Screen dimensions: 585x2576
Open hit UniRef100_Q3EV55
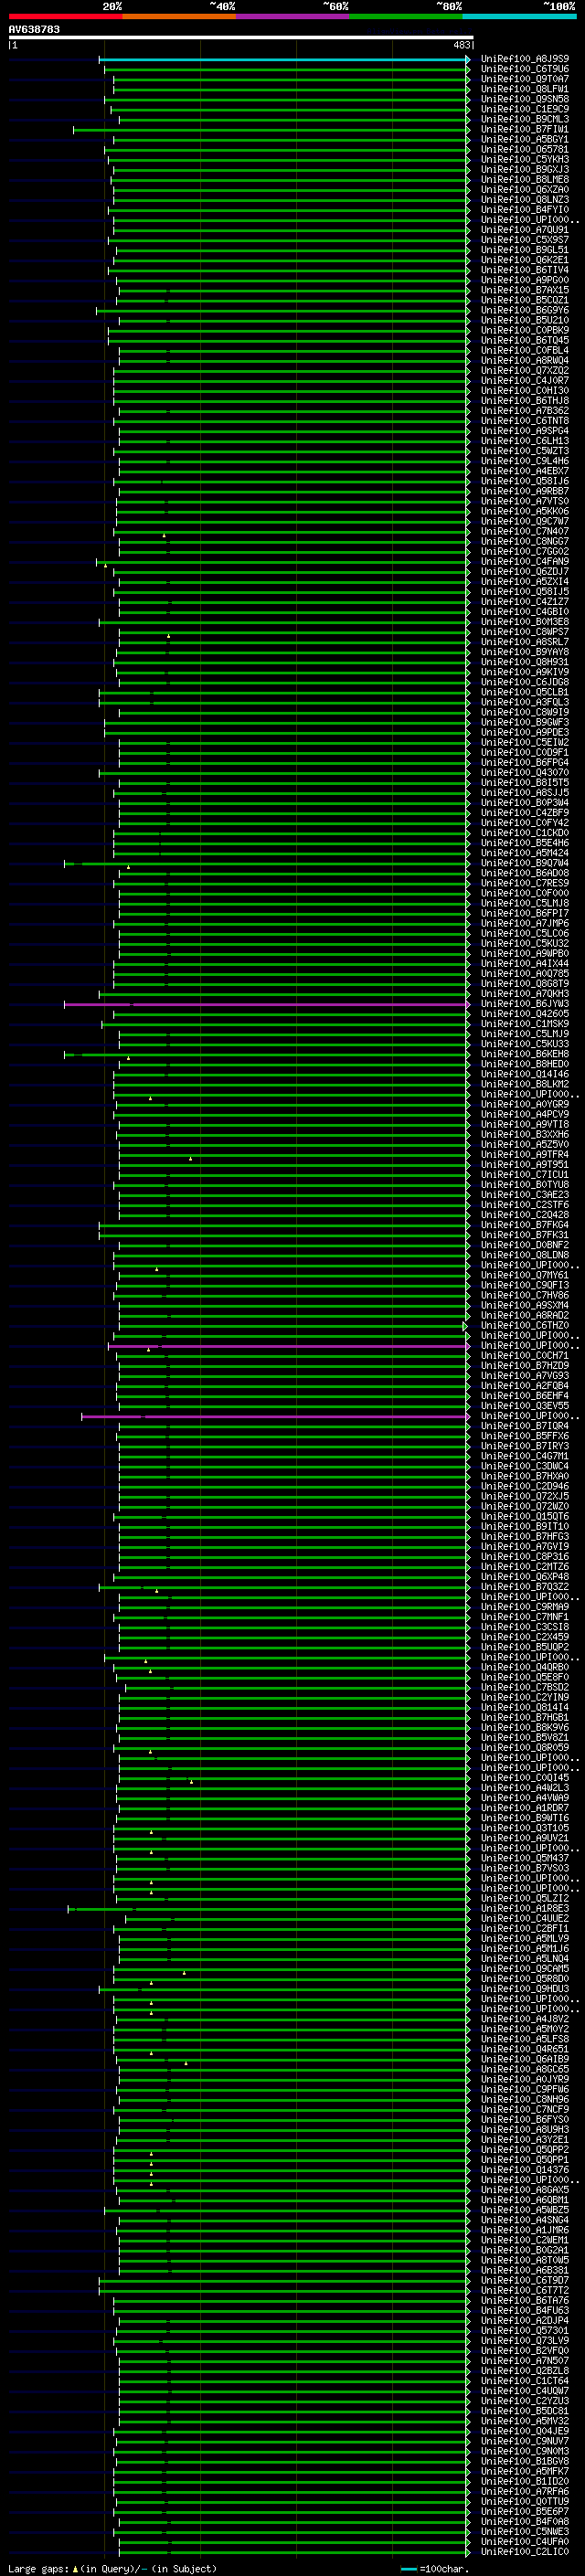tap(525, 1406)
